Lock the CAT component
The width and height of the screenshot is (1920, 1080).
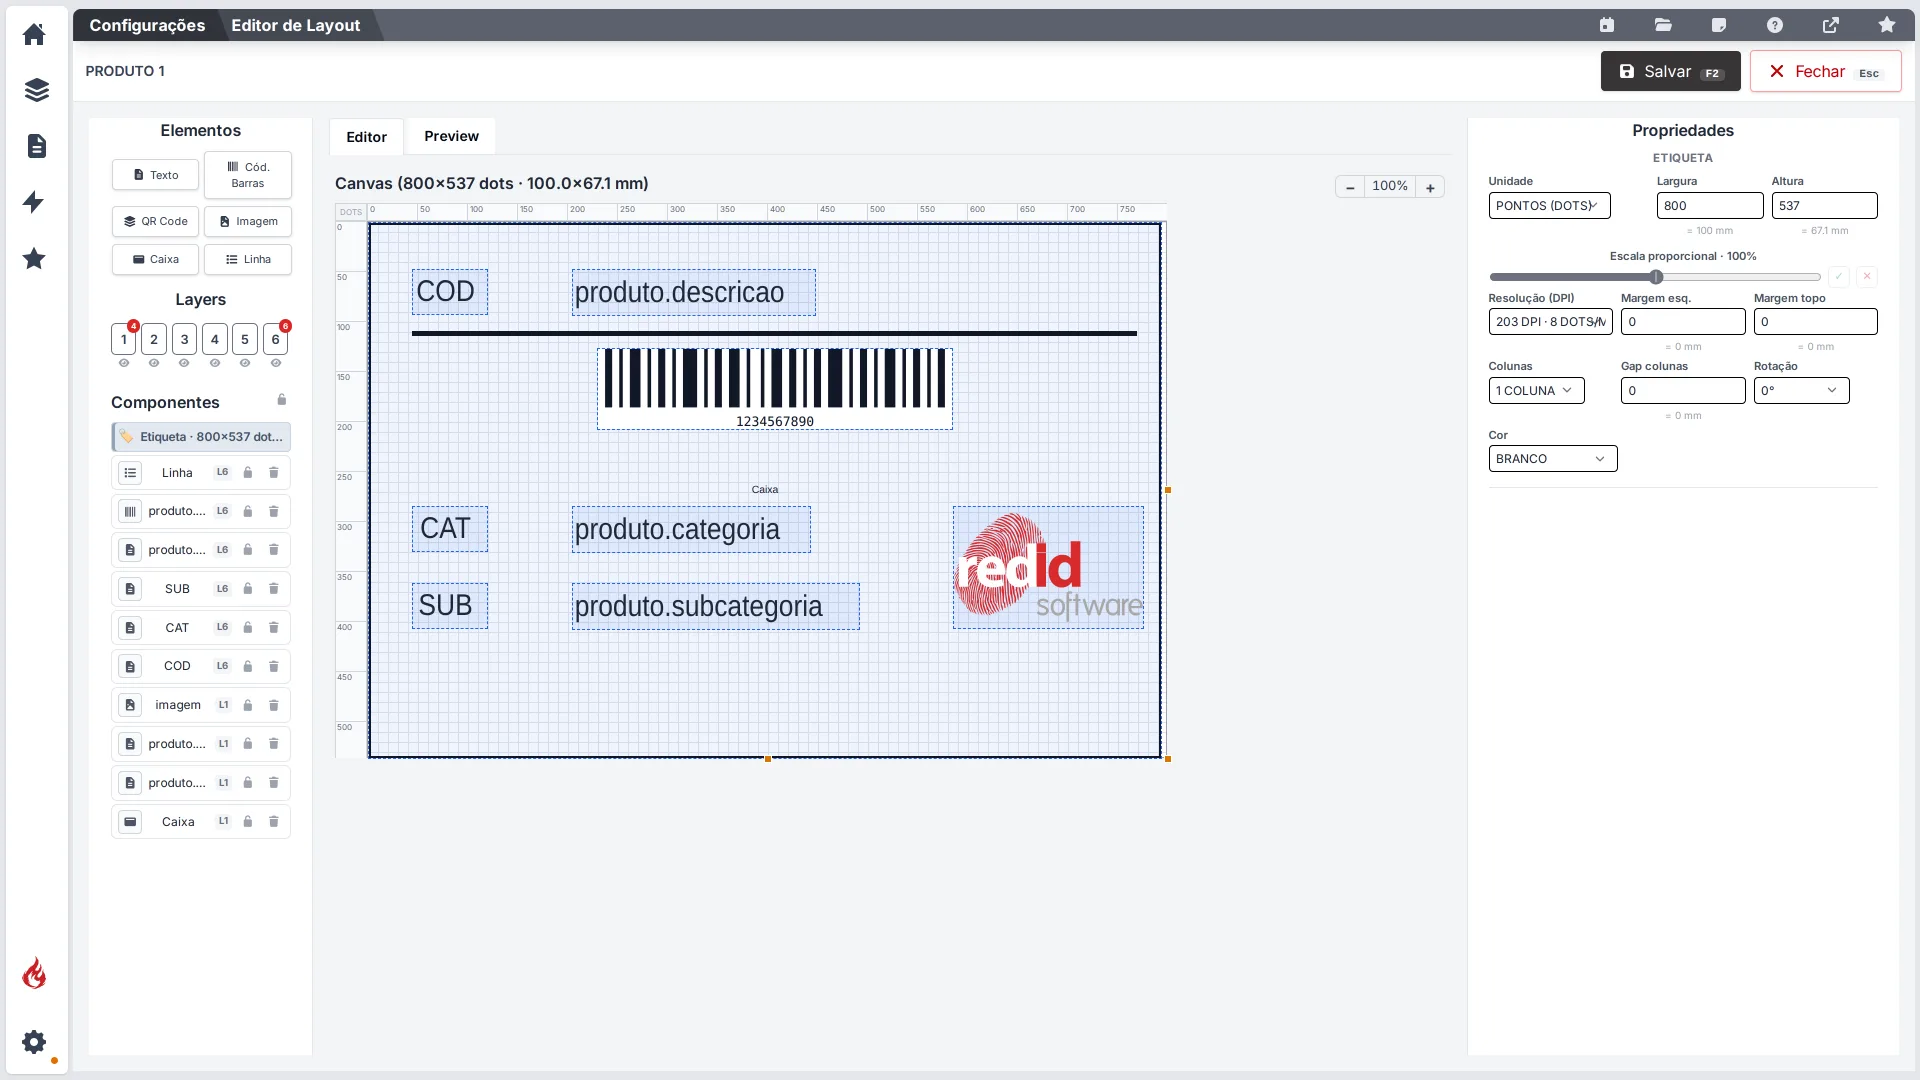[x=247, y=627]
